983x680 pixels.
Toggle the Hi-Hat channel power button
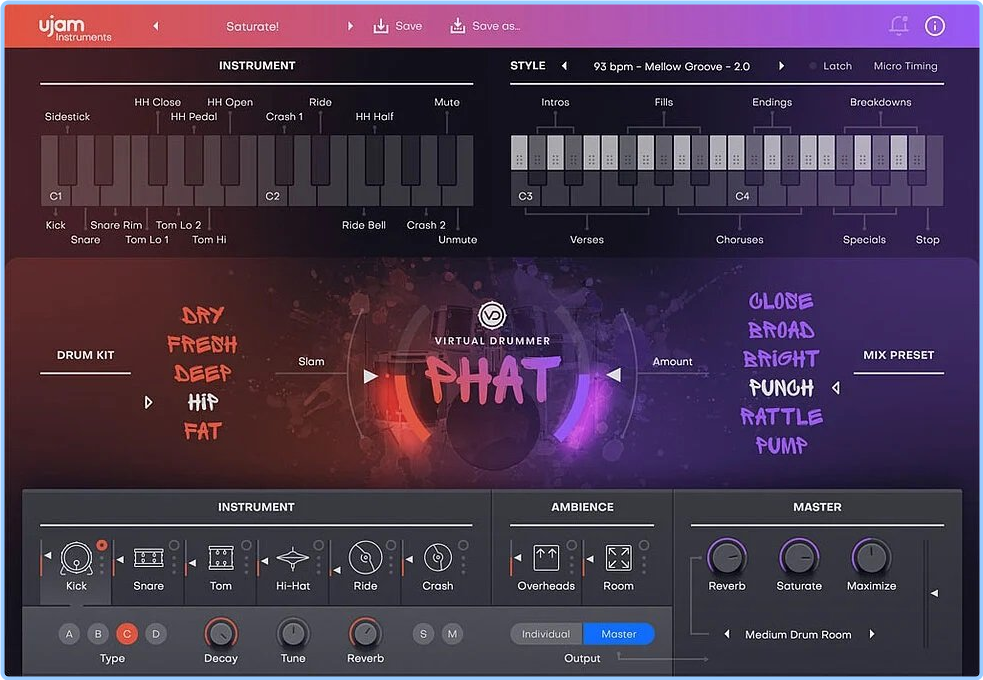point(318,545)
